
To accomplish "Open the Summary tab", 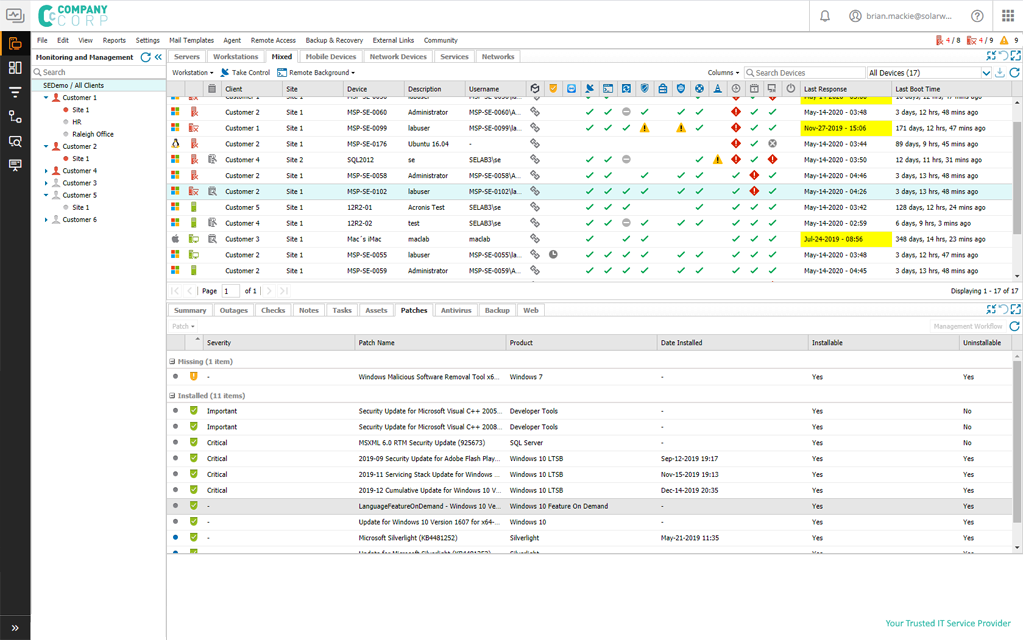I will point(190,310).
